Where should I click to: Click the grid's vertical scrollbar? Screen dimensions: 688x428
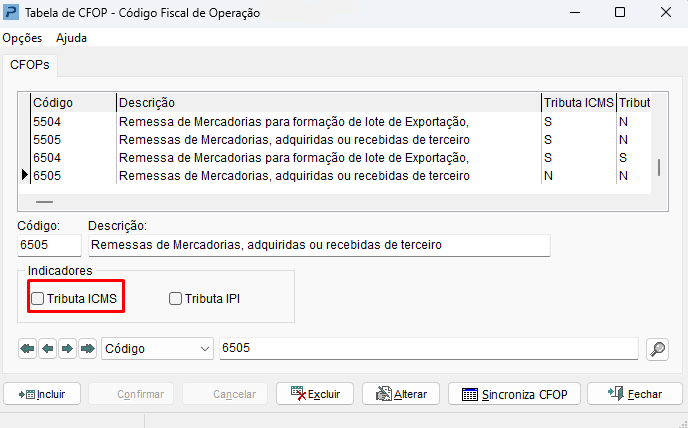(658, 167)
